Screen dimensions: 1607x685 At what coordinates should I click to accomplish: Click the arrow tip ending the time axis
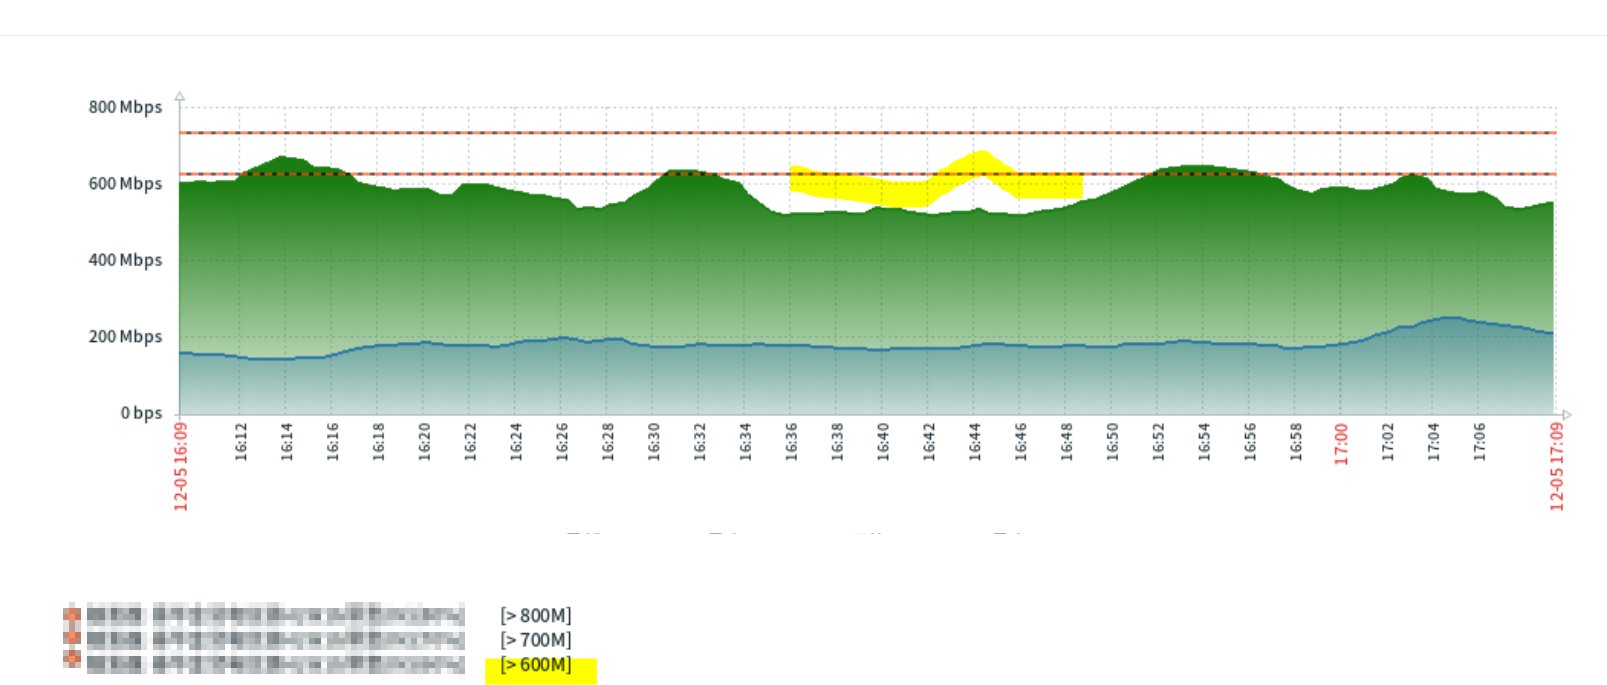[1566, 414]
